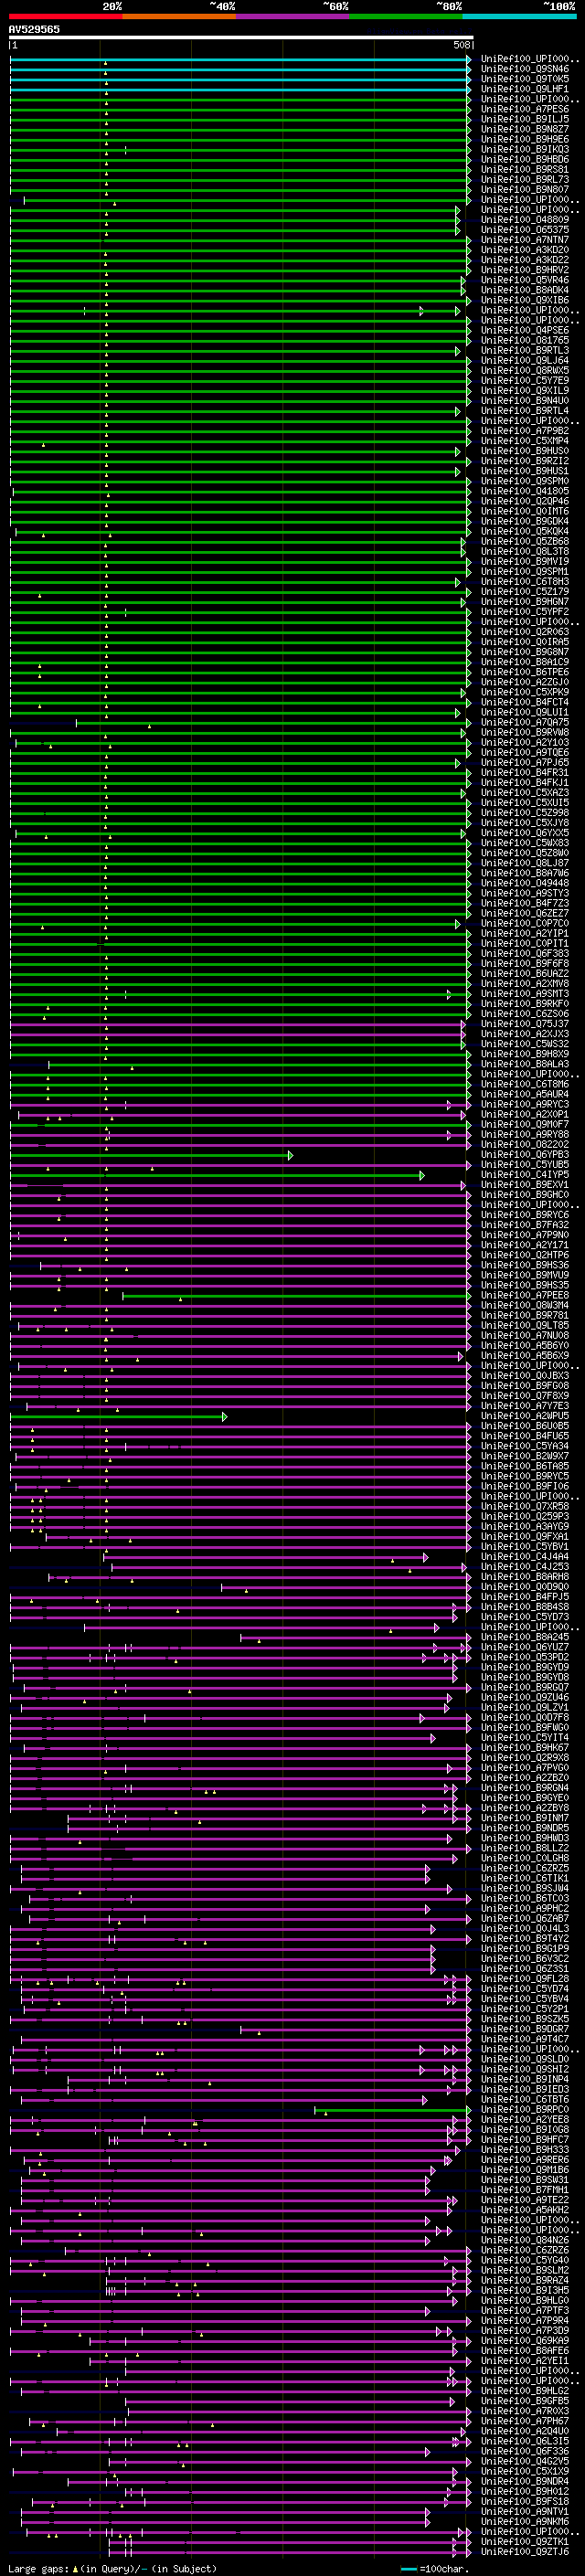Click the UniRef100_B9N8Z7 entry
The height and width of the screenshot is (2576, 585).
(525, 130)
